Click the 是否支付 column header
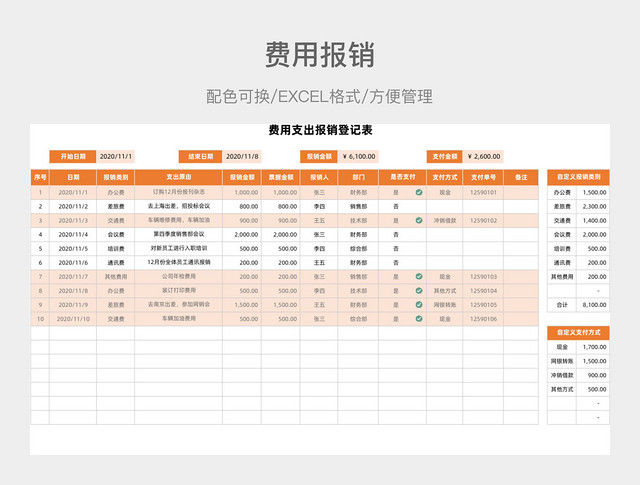 (402, 177)
